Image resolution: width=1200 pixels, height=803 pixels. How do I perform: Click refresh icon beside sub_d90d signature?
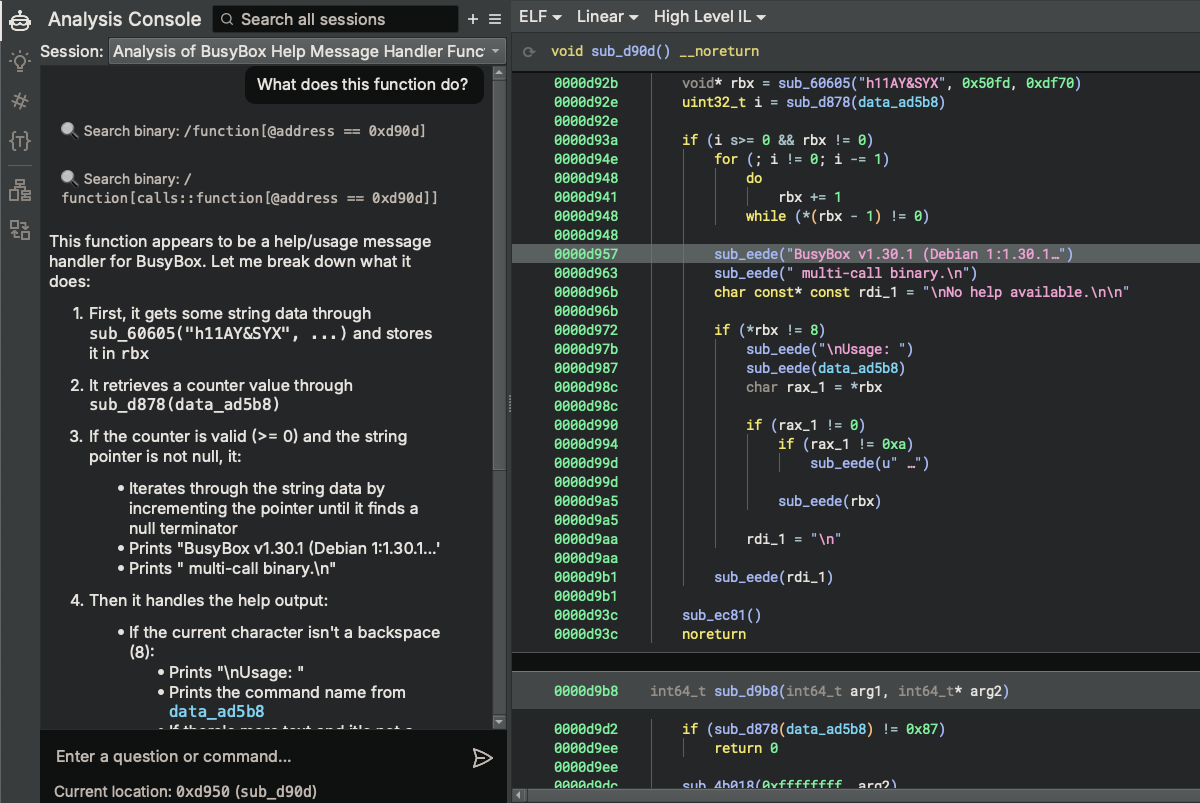pyautogui.click(x=528, y=51)
